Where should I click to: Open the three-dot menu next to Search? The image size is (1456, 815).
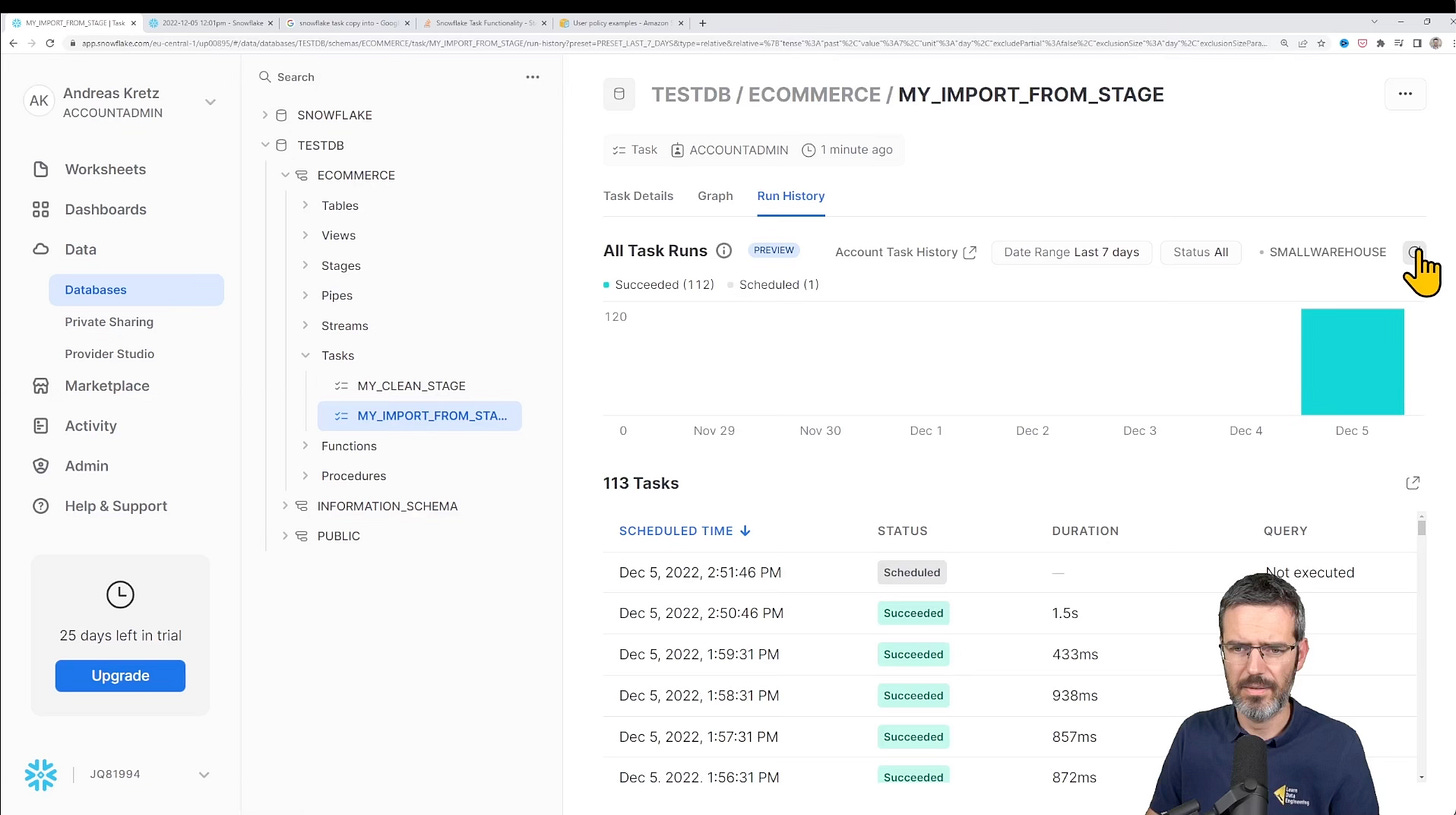point(533,77)
